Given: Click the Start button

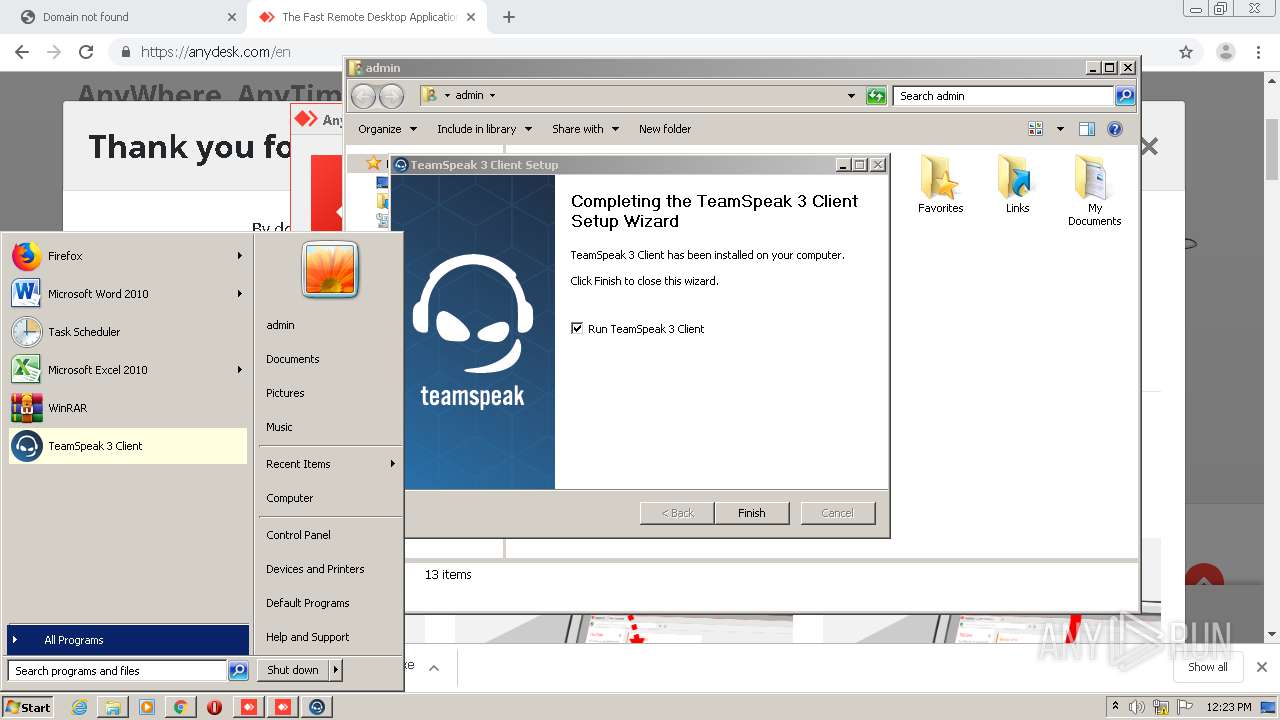Looking at the screenshot, I should 27,707.
